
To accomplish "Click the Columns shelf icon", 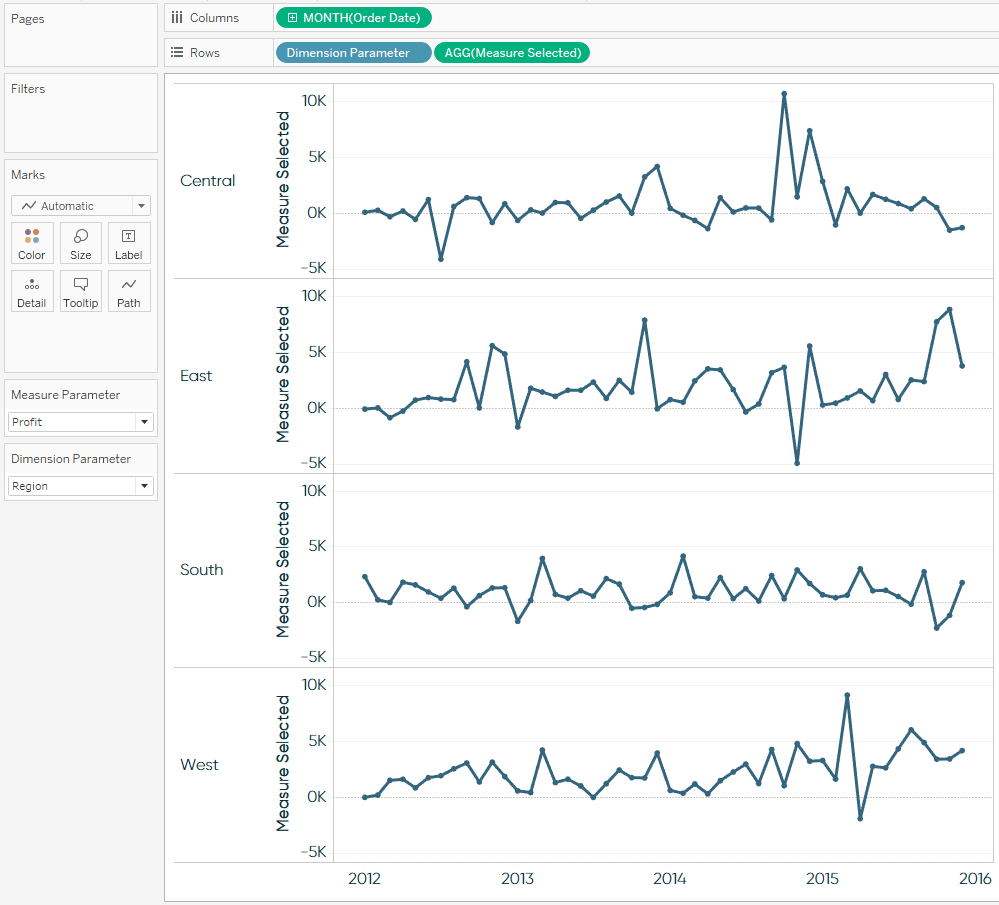I will point(178,17).
